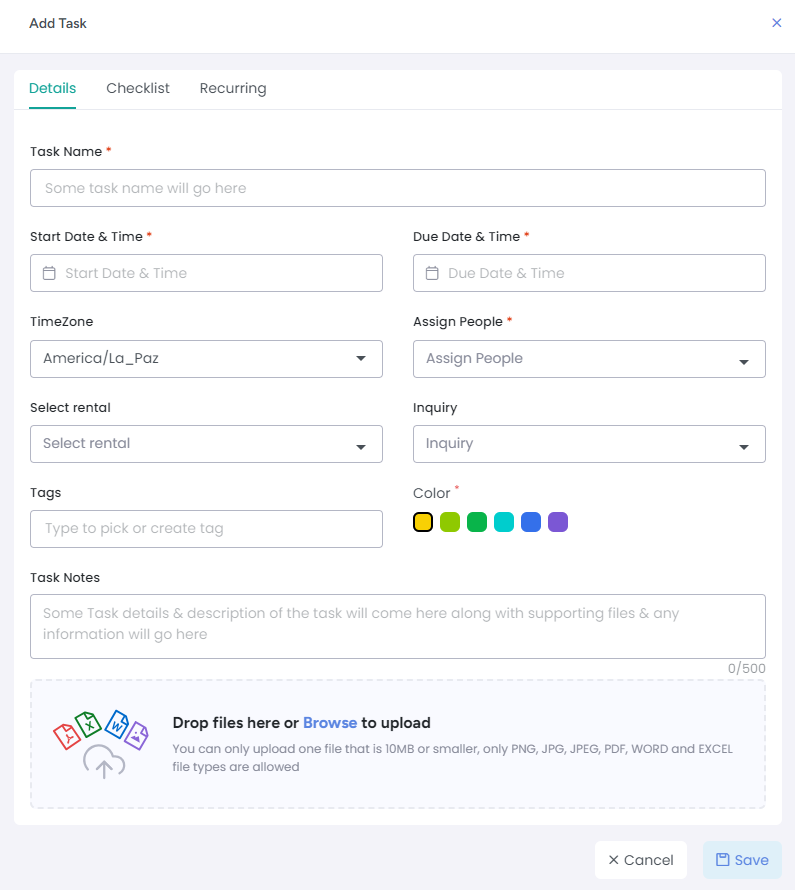Pick the blue color swatch

coord(531,522)
